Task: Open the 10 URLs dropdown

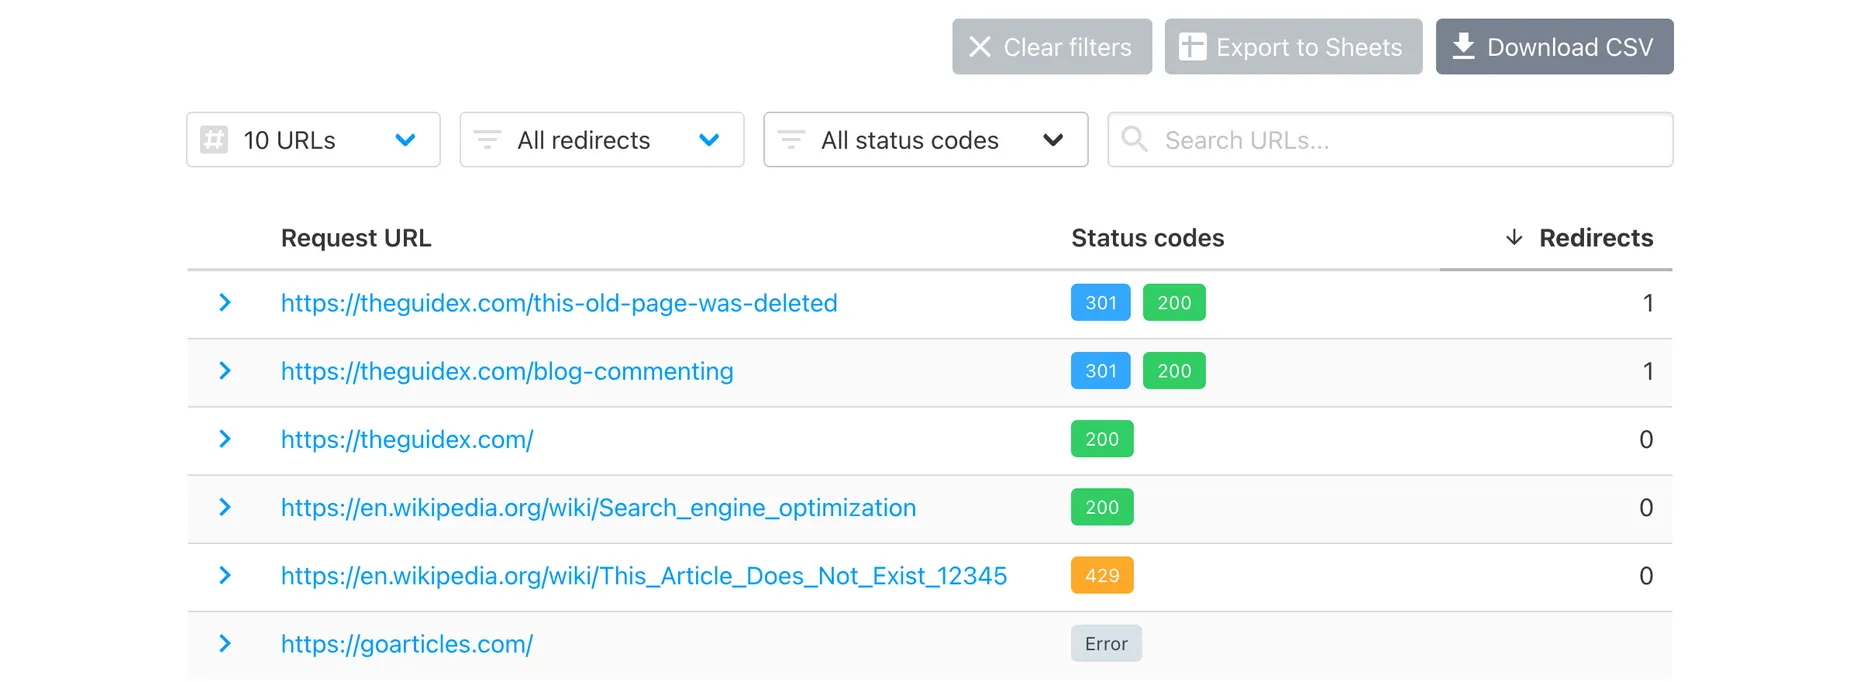Action: coord(313,140)
